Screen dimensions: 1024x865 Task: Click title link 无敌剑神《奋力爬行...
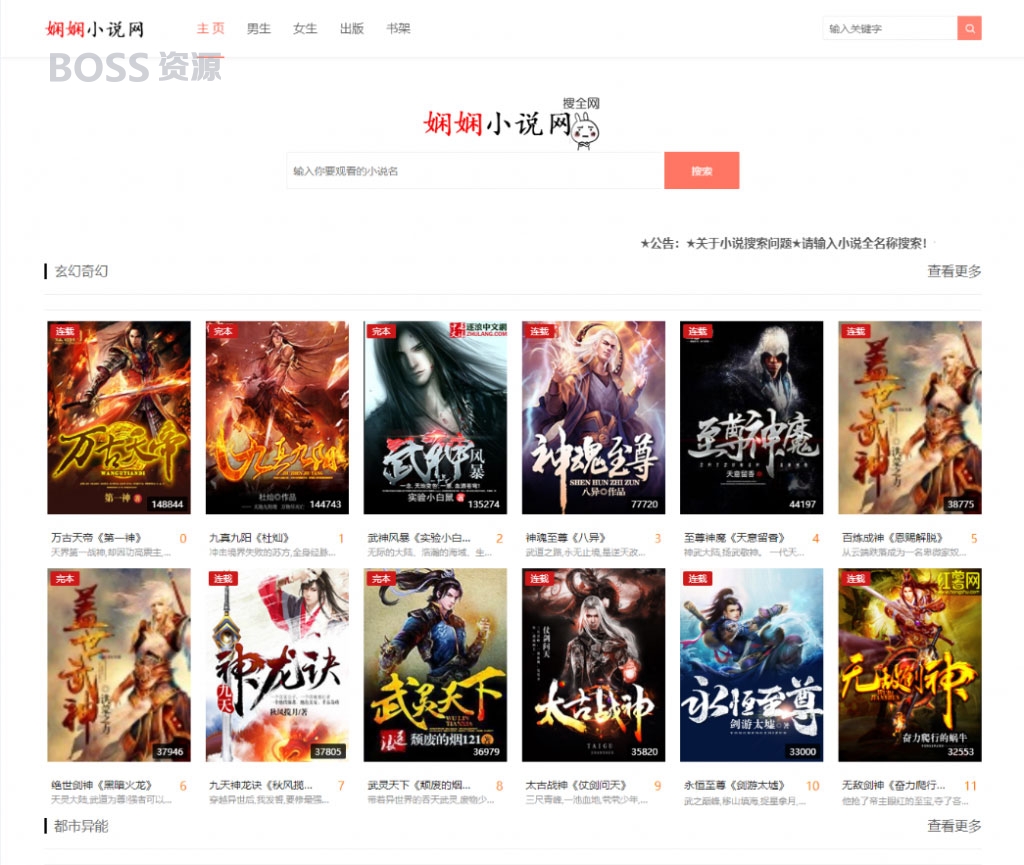click(893, 785)
